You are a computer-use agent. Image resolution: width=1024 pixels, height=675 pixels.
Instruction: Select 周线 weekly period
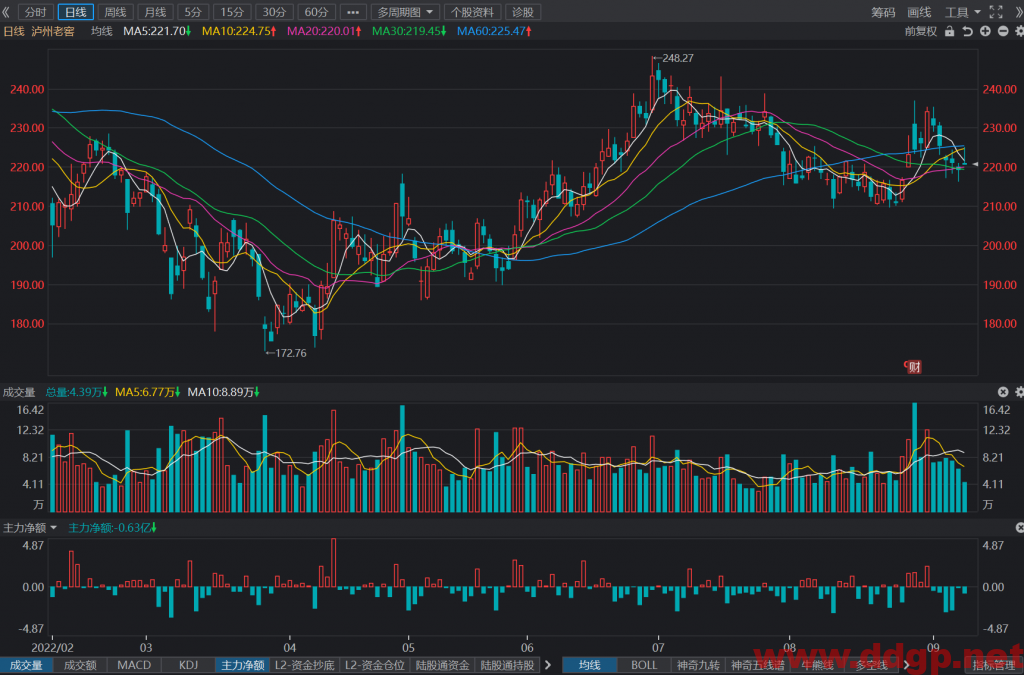116,12
